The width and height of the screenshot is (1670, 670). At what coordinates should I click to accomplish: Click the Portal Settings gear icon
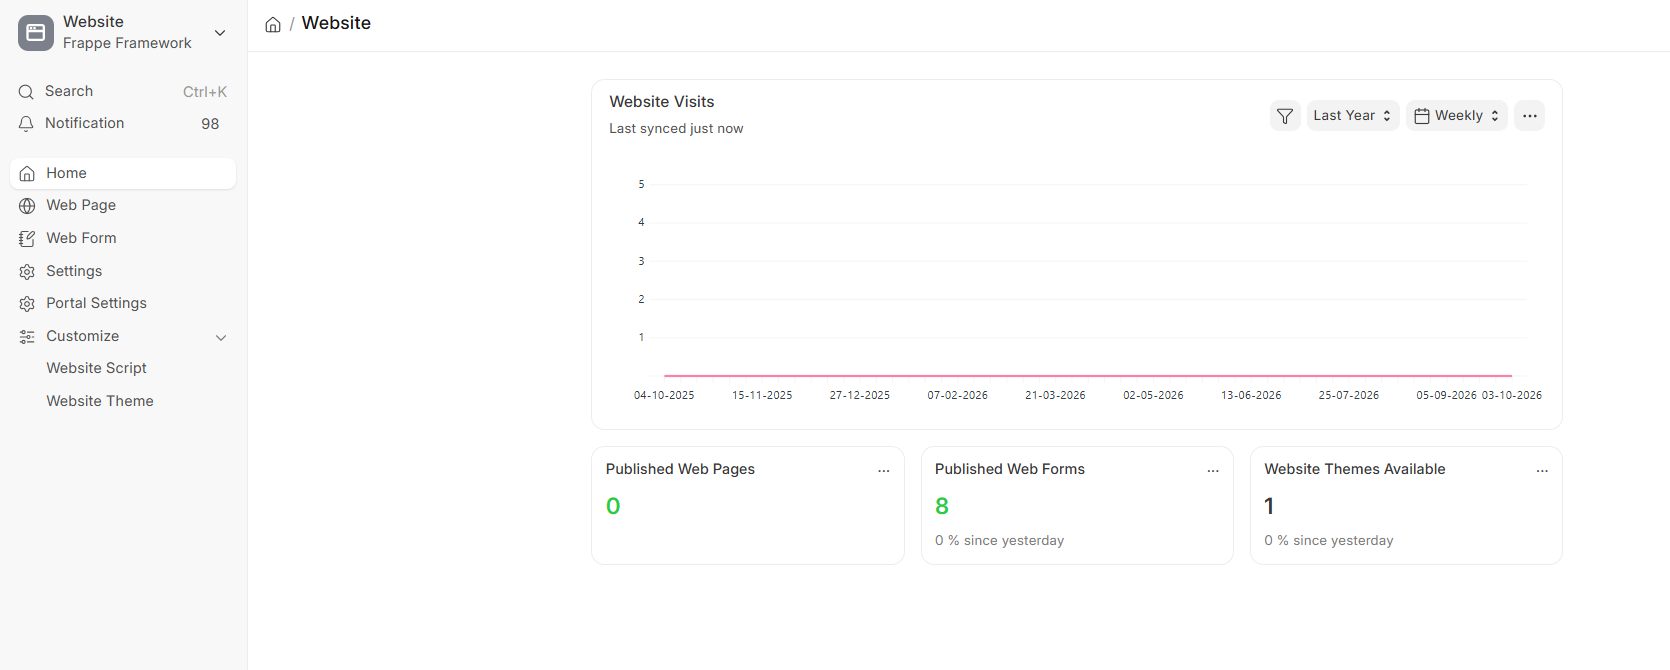(x=27, y=304)
